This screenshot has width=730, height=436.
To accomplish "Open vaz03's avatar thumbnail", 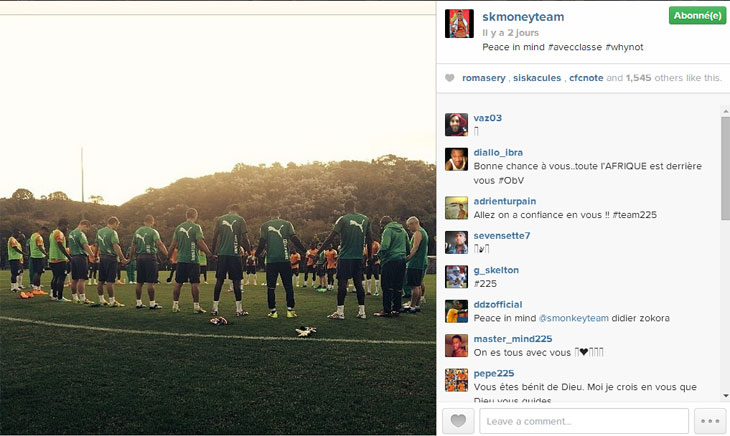I will tap(456, 124).
